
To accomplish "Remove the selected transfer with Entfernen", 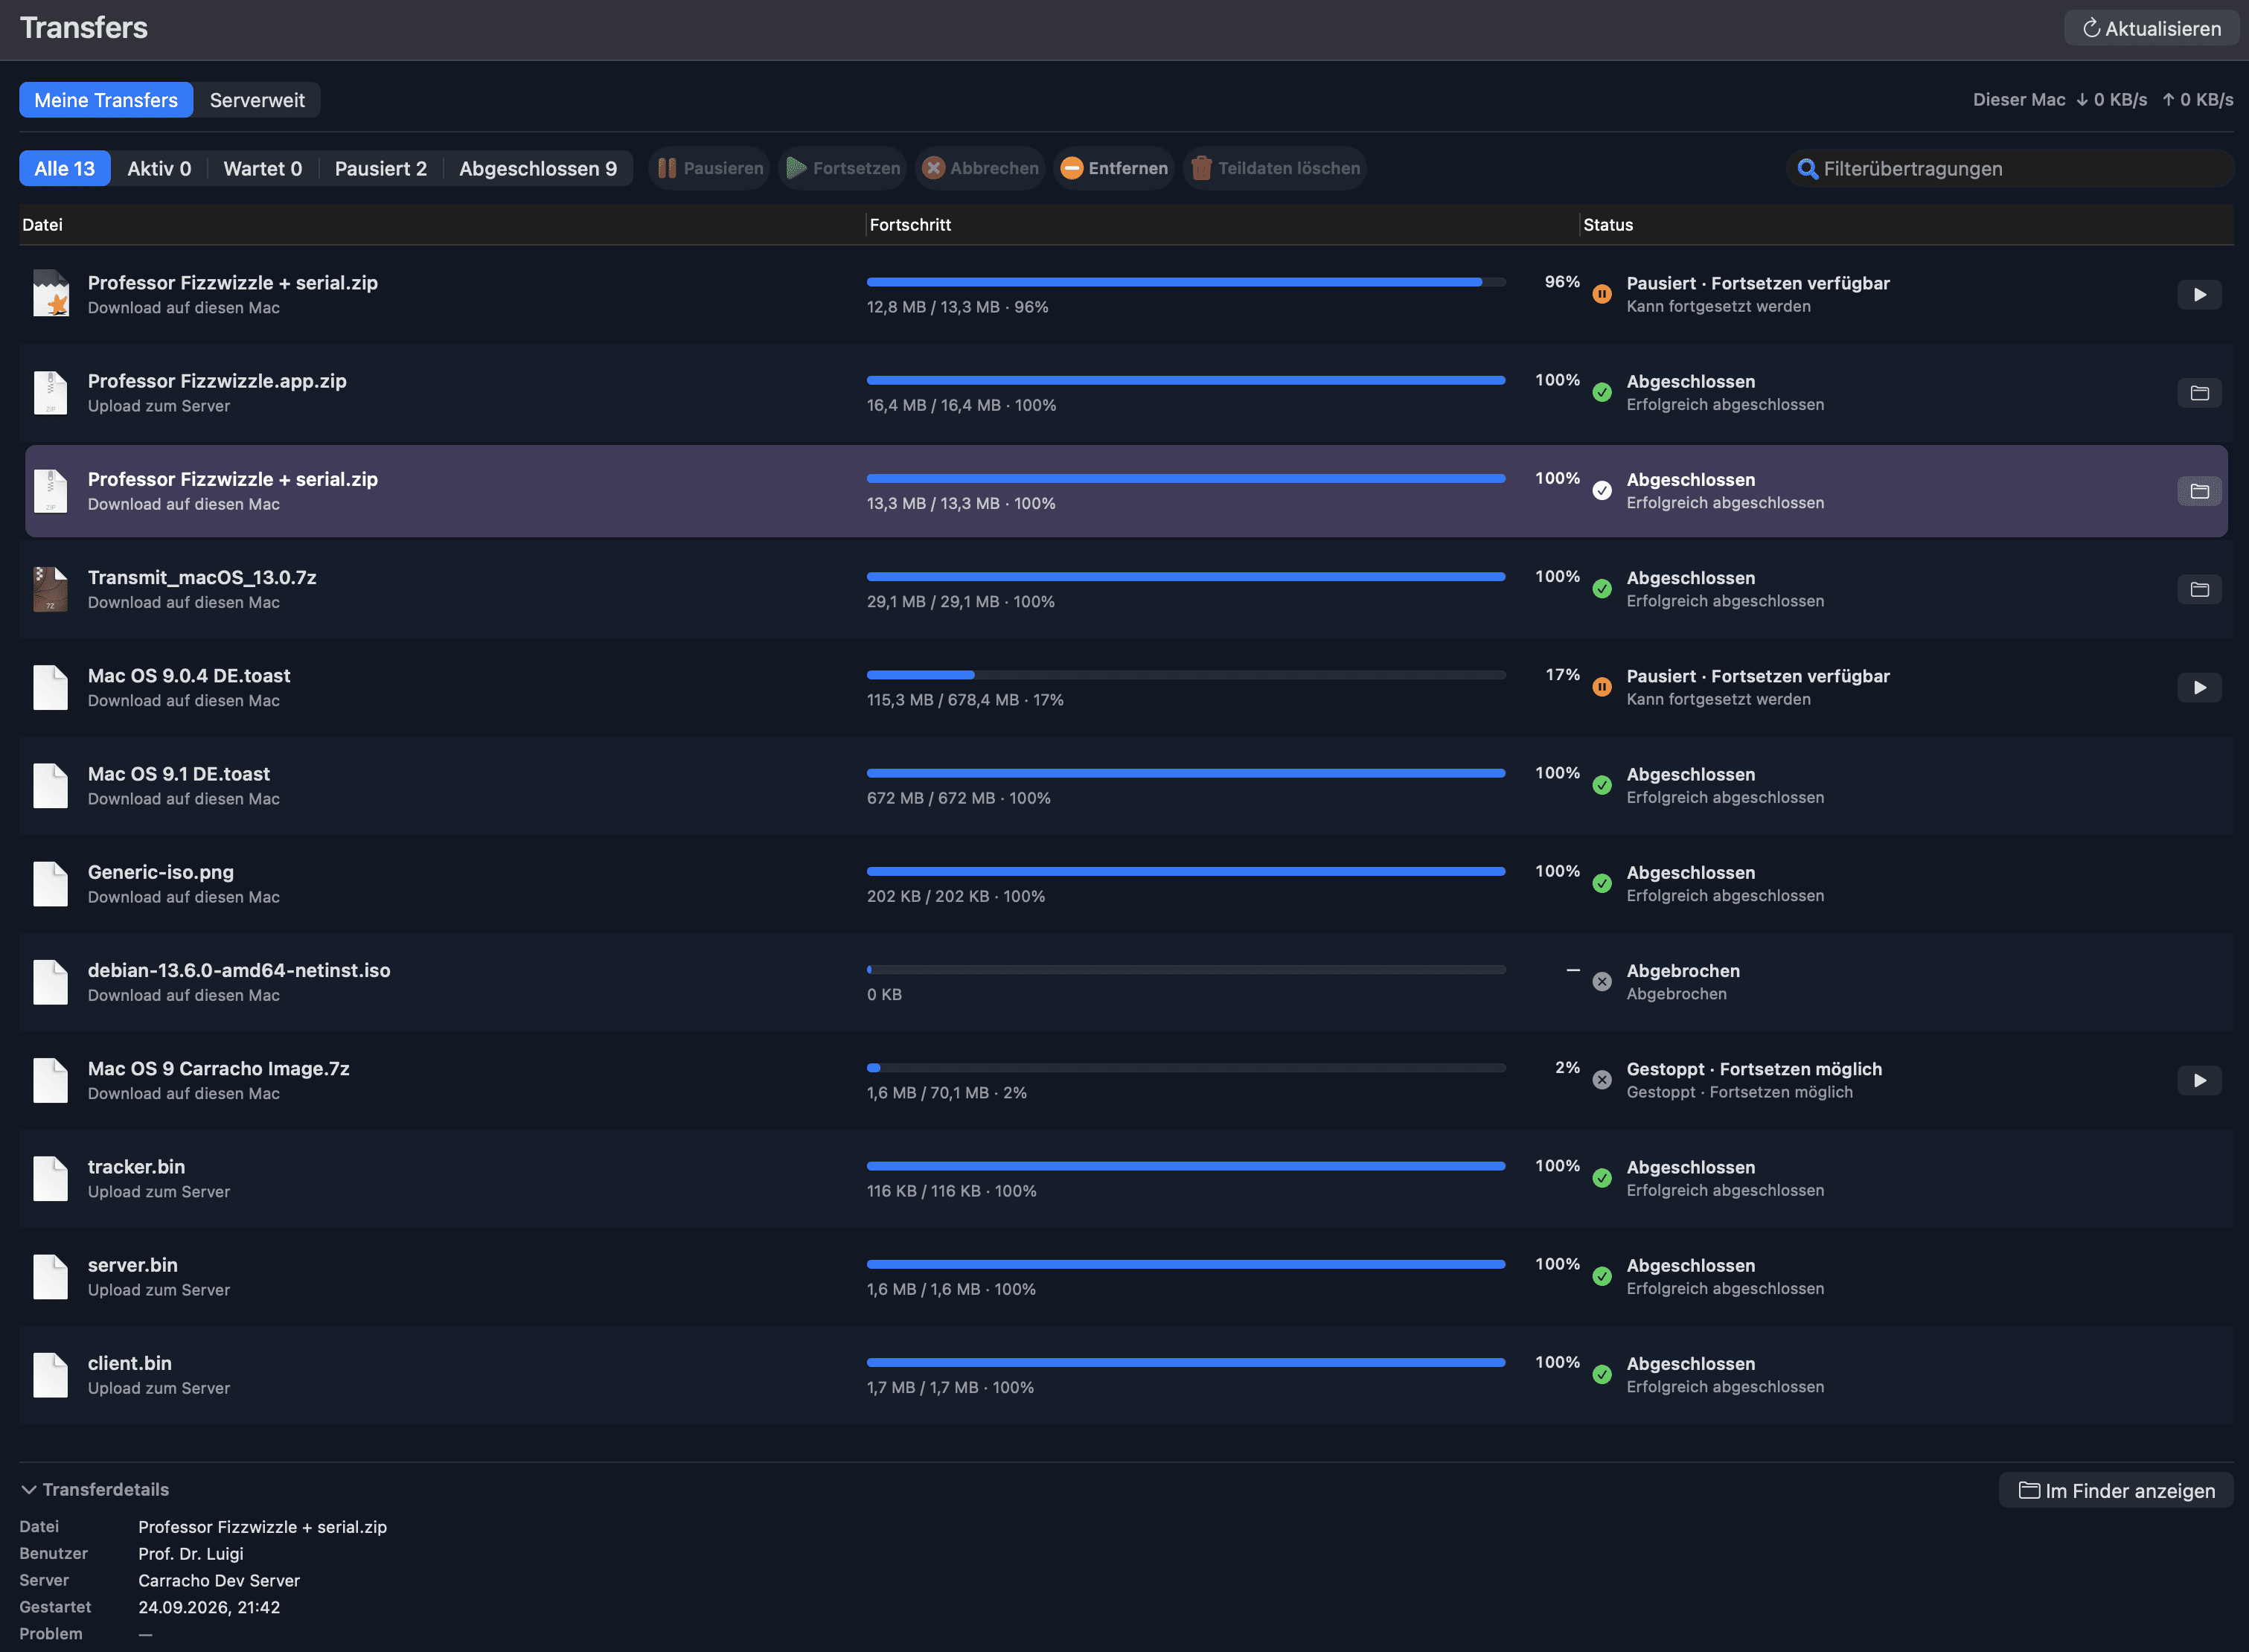I will pos(1114,168).
